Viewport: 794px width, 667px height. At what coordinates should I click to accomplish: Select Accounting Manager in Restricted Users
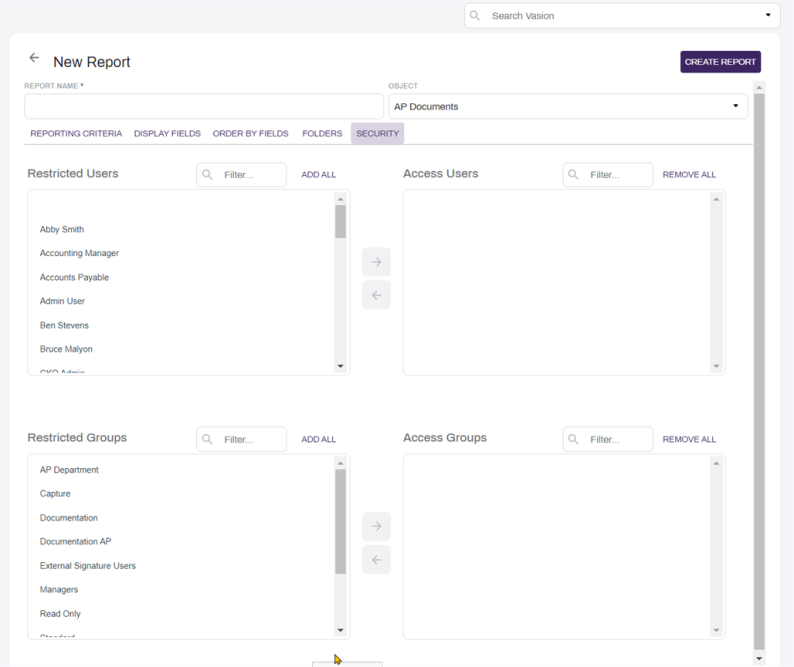(x=79, y=253)
